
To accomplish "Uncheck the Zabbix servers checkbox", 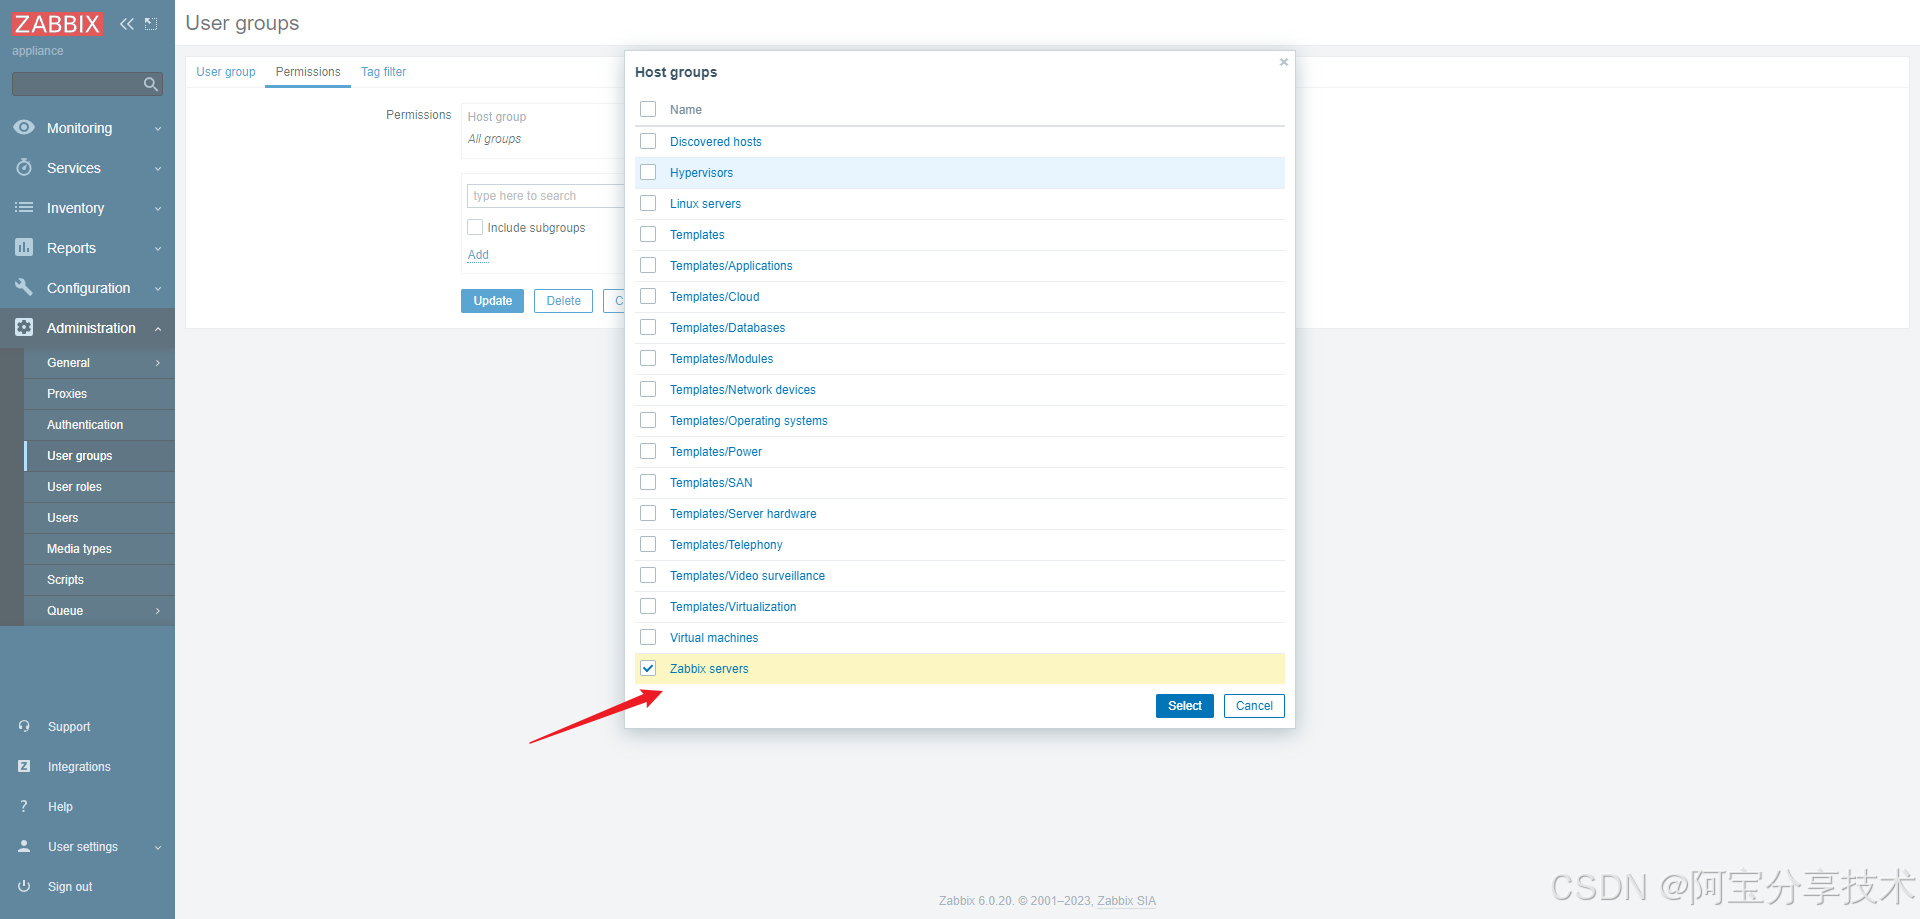I will click(x=648, y=668).
